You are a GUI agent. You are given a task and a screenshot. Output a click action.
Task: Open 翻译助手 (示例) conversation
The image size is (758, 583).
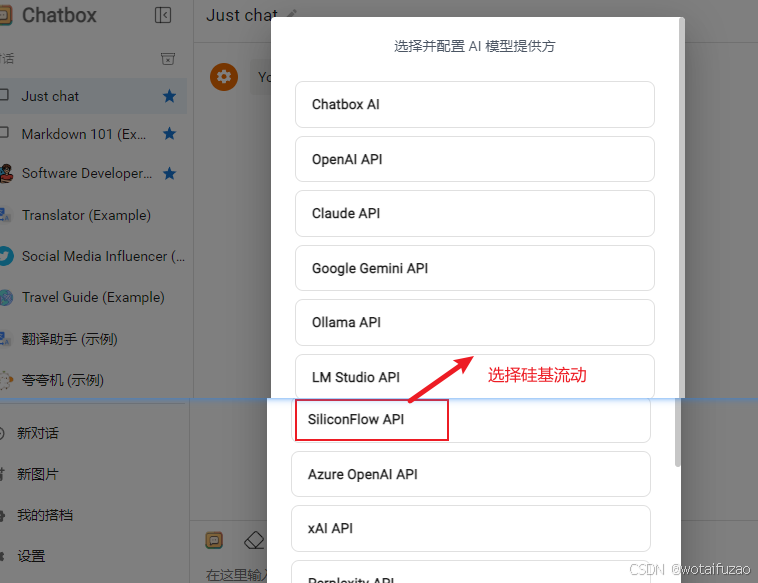pyautogui.click(x=93, y=339)
